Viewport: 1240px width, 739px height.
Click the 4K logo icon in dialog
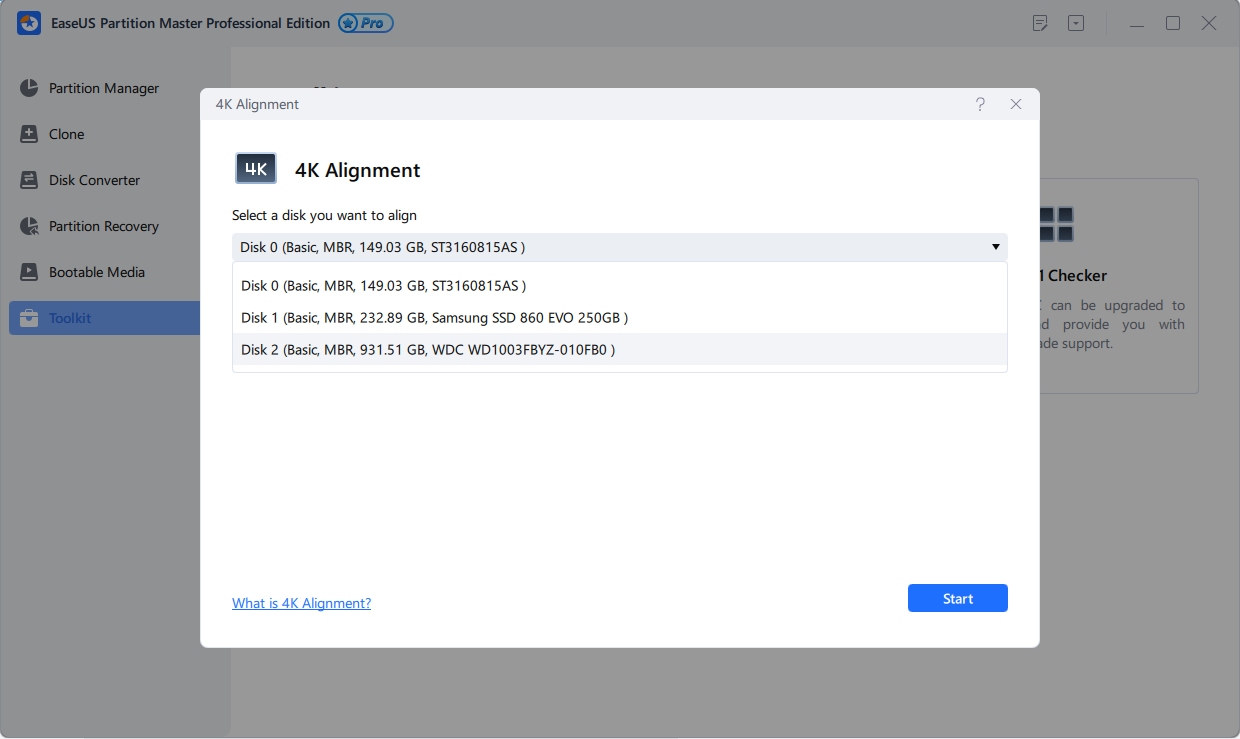pos(256,169)
